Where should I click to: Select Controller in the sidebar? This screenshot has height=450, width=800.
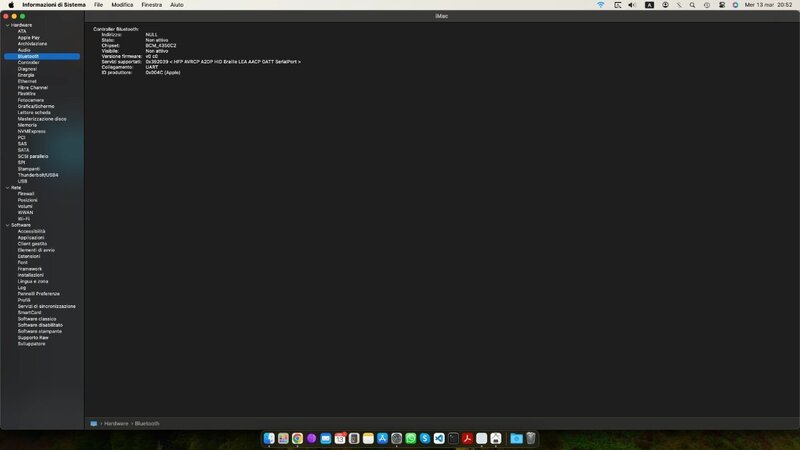(29, 62)
